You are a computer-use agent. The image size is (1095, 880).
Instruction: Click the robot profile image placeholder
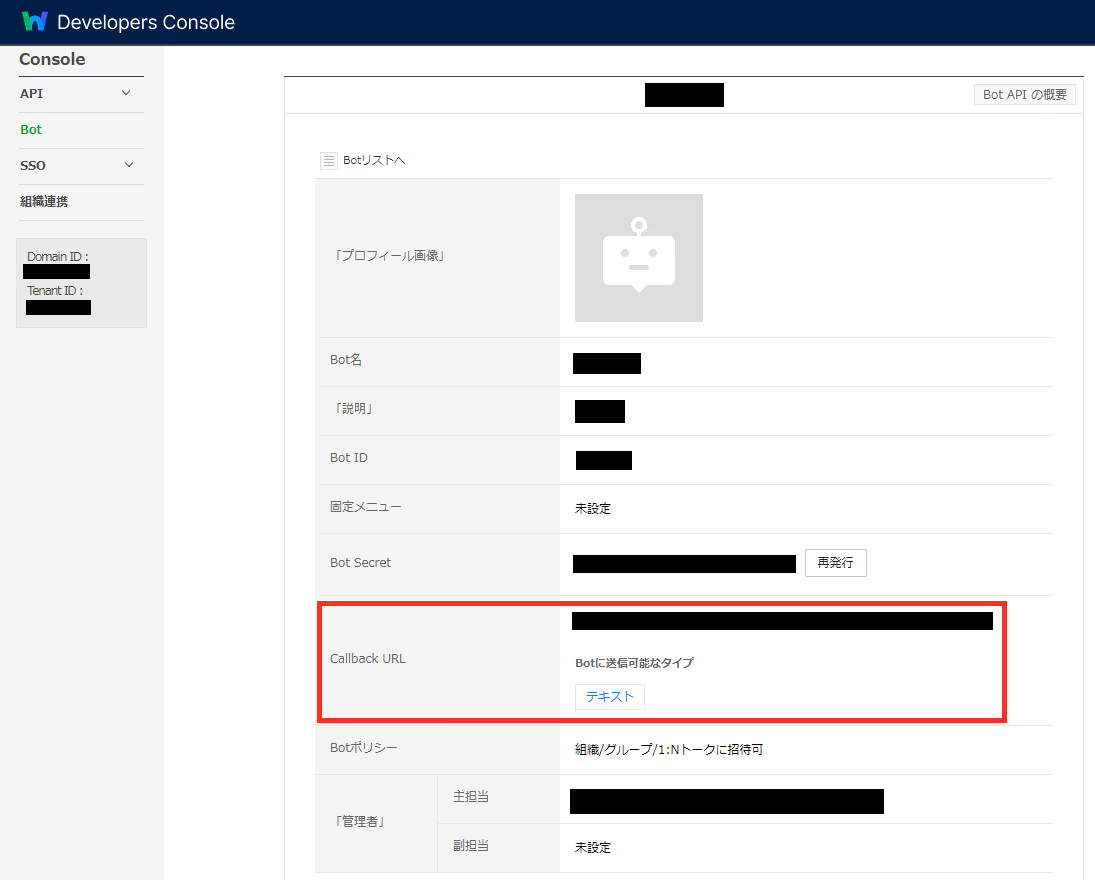coord(638,258)
